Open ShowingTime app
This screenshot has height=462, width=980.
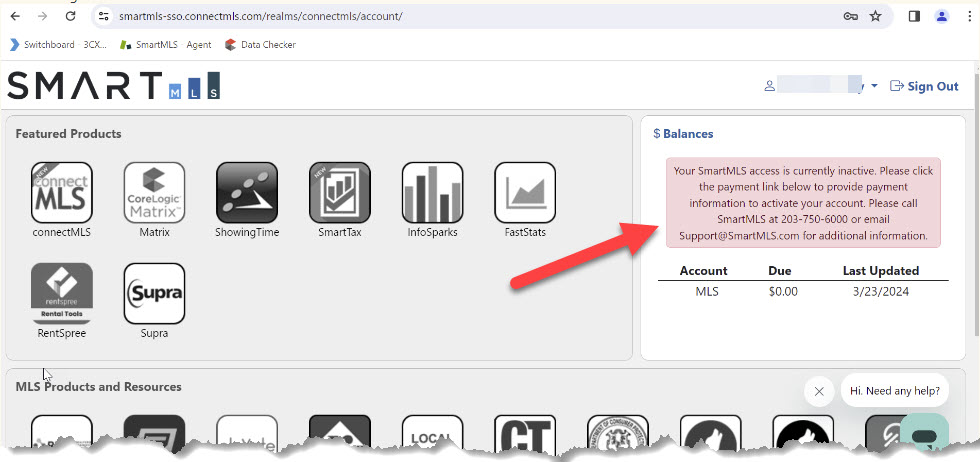click(x=247, y=193)
